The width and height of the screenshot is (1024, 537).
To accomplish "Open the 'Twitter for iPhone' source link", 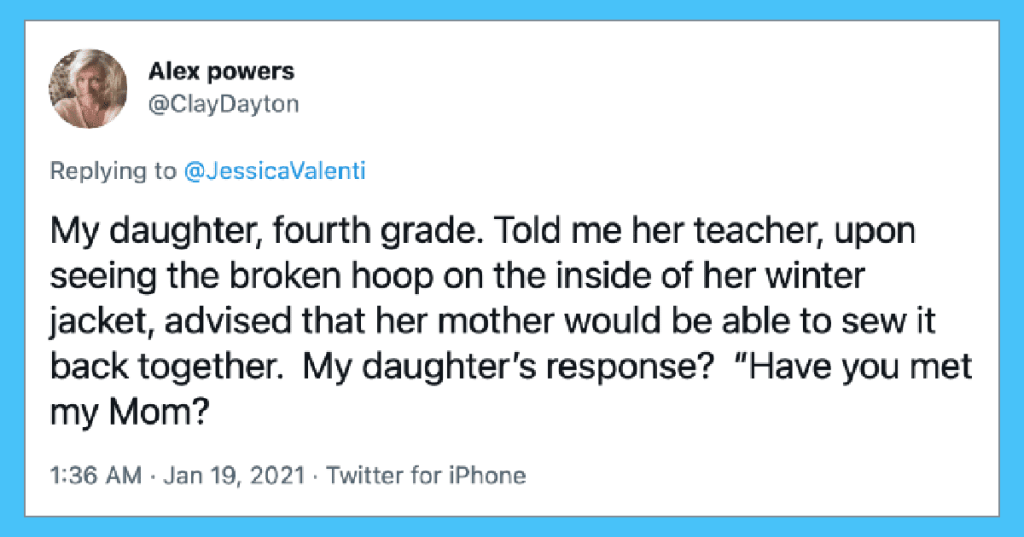I will (426, 475).
